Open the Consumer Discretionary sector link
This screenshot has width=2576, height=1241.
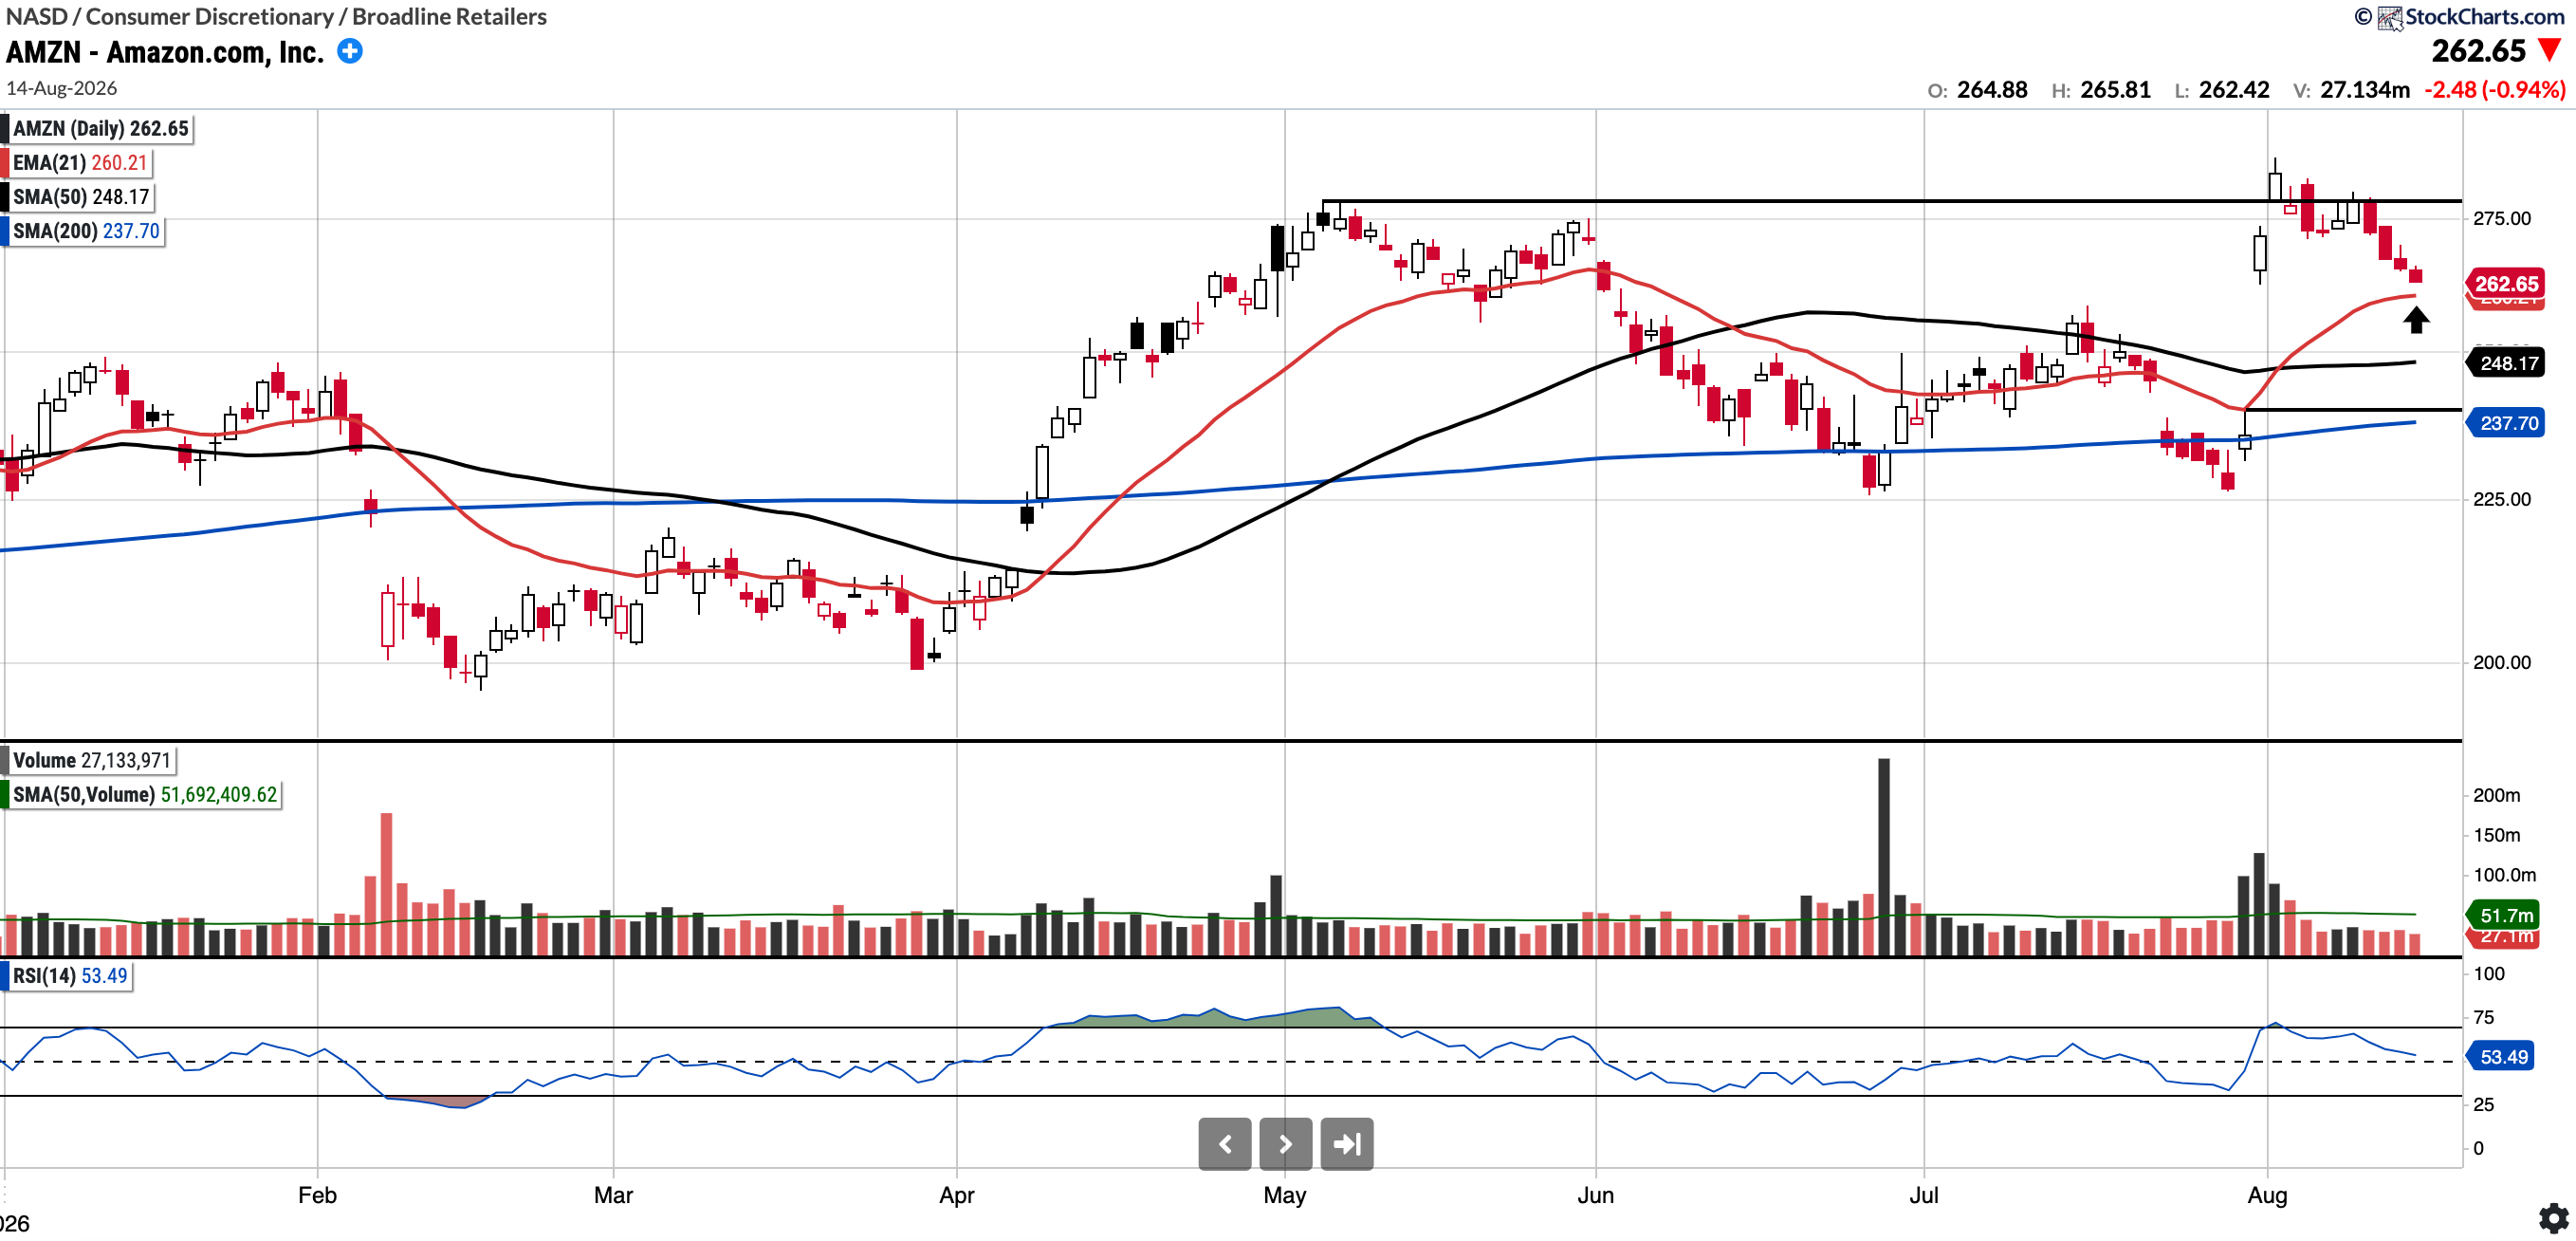coord(210,17)
